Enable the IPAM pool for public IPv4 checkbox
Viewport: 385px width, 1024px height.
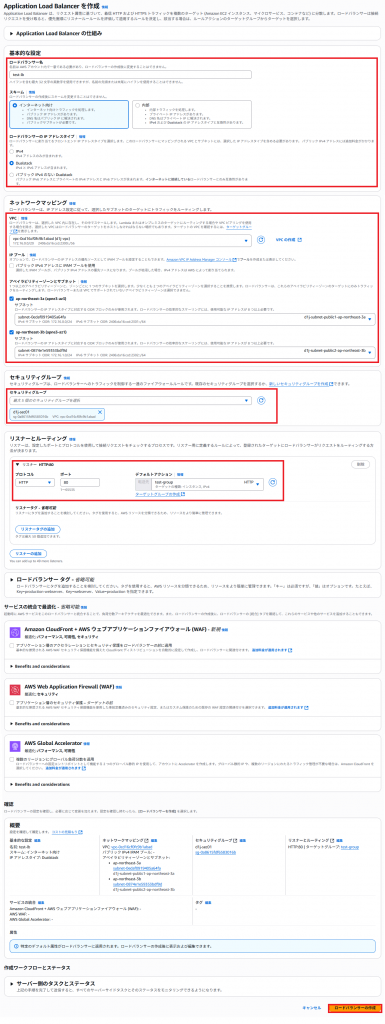point(12,266)
